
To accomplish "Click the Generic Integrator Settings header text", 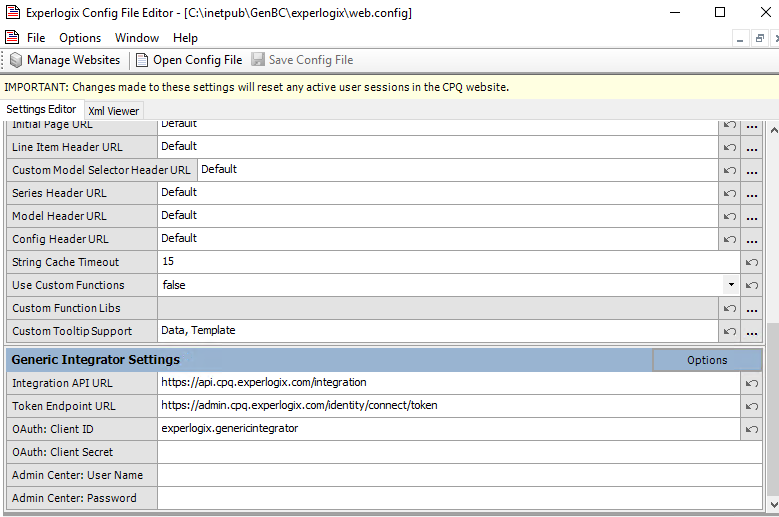I will tap(96, 360).
